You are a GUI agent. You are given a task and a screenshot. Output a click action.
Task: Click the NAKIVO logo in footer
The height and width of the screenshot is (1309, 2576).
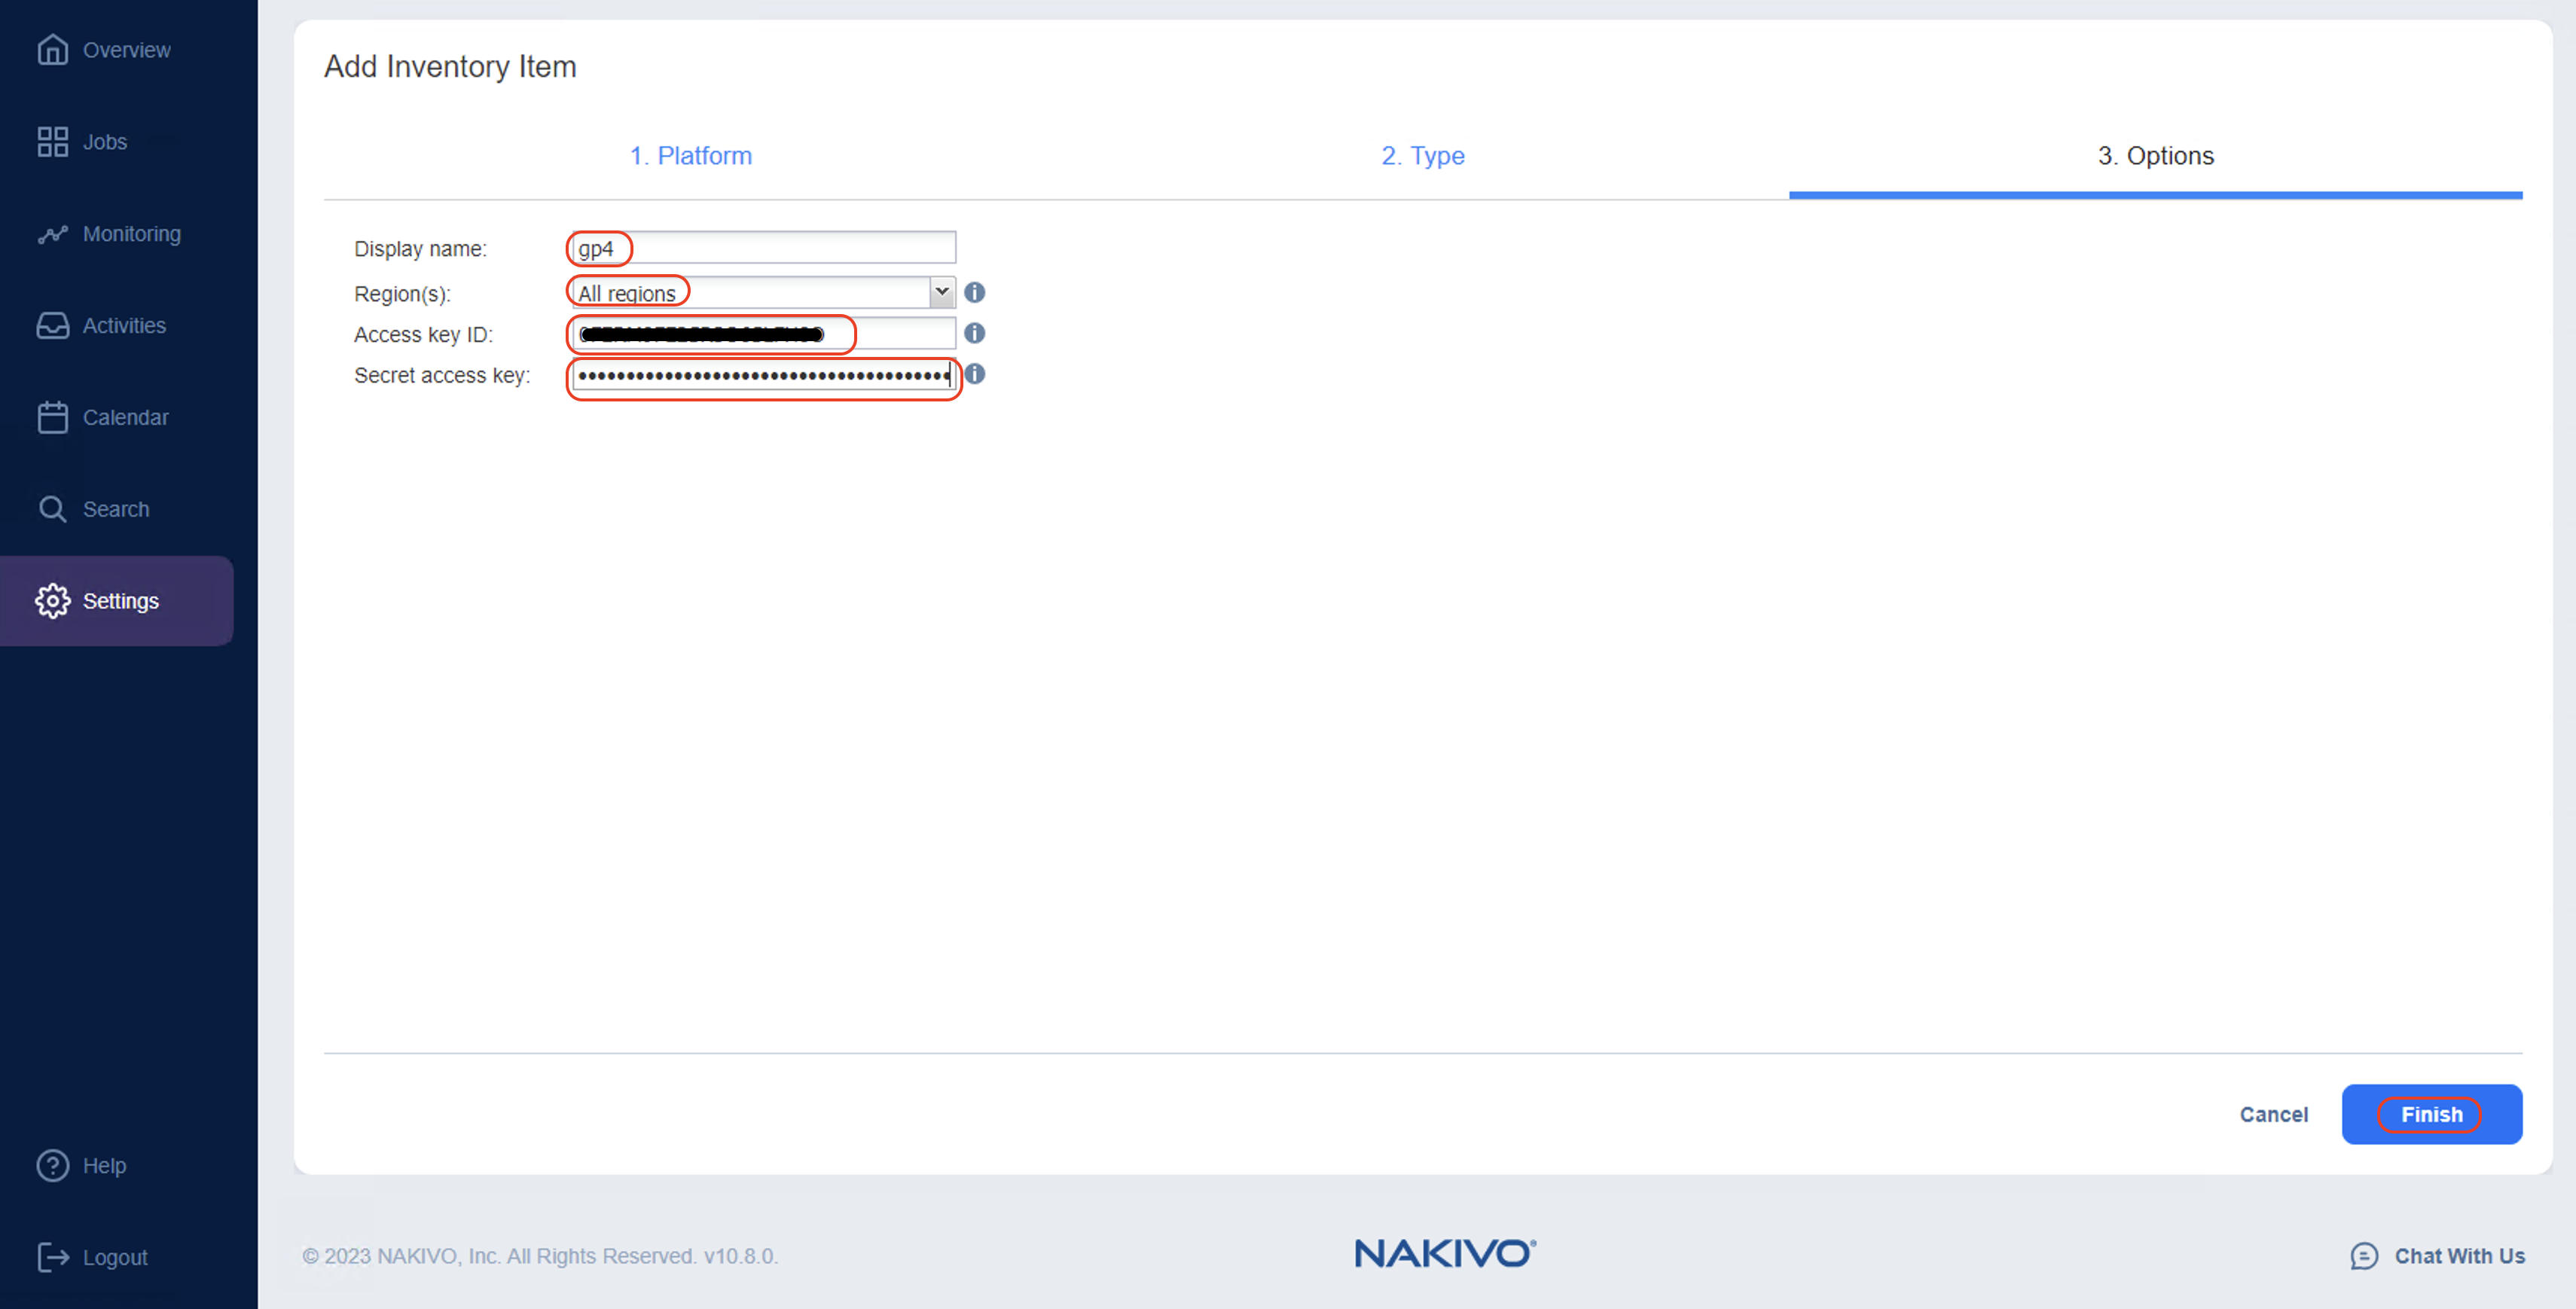(1445, 1253)
